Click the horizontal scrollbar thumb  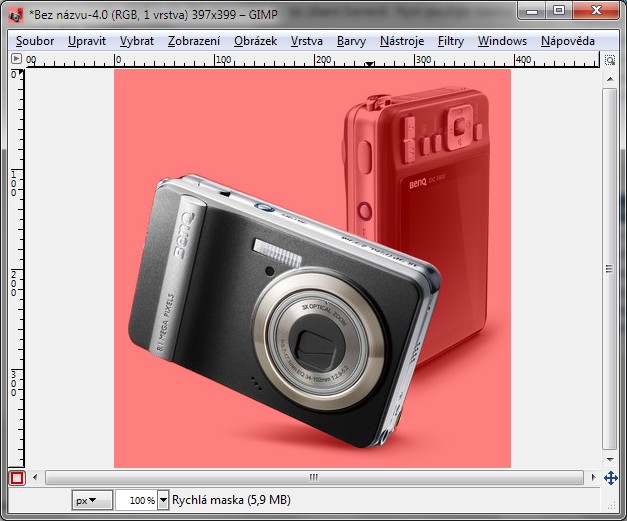coord(314,477)
